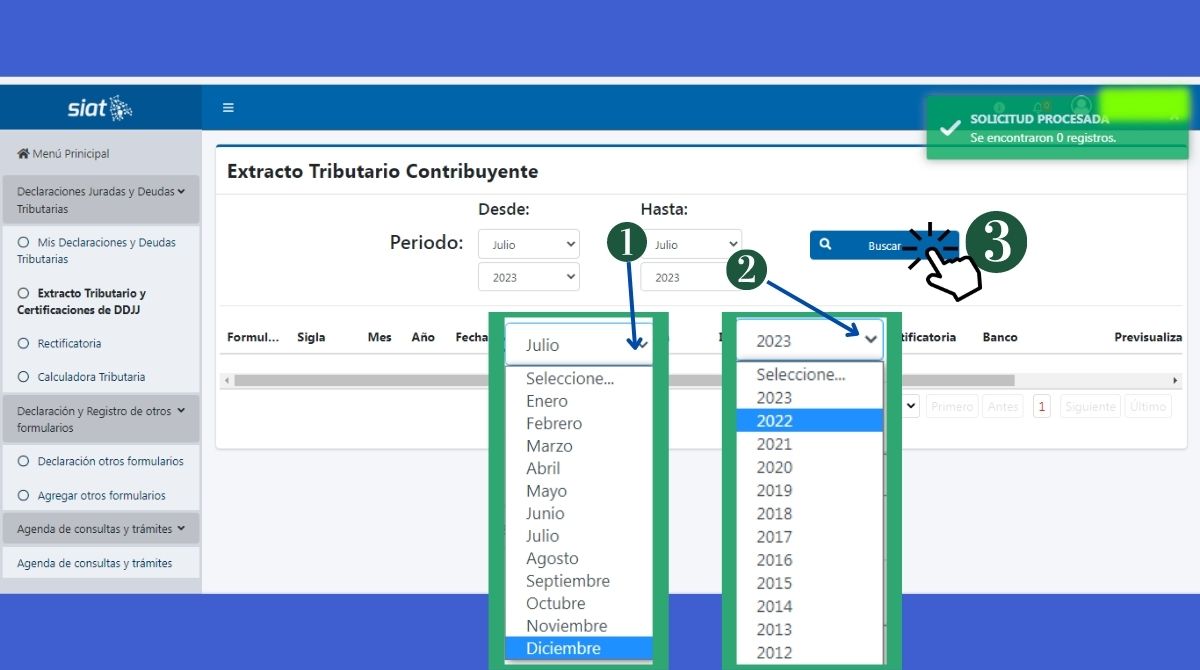Screen dimensions: 1200x670
Task: Click the green checkmark notification icon
Action: [x=951, y=128]
